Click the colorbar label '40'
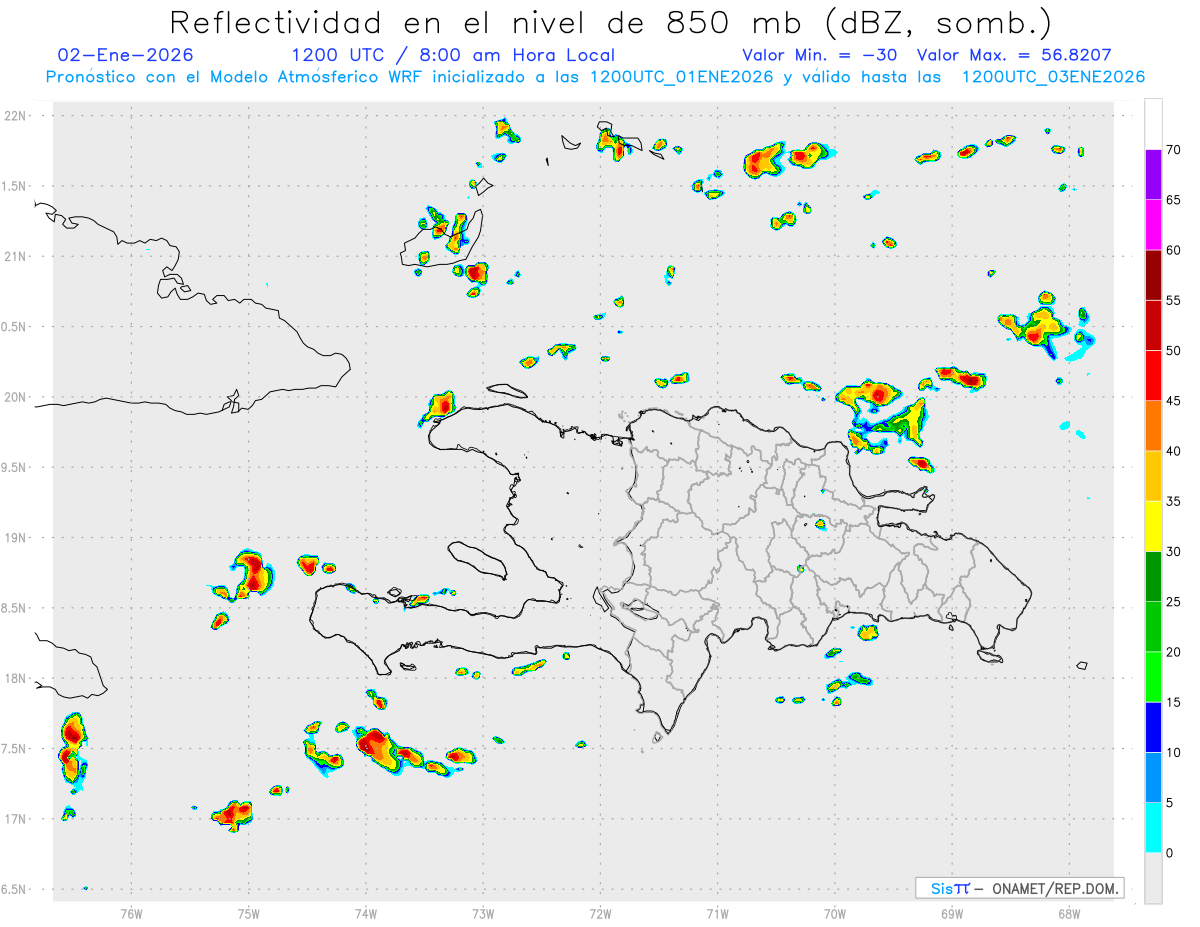The width and height of the screenshot is (1200, 927). pos(1173,451)
